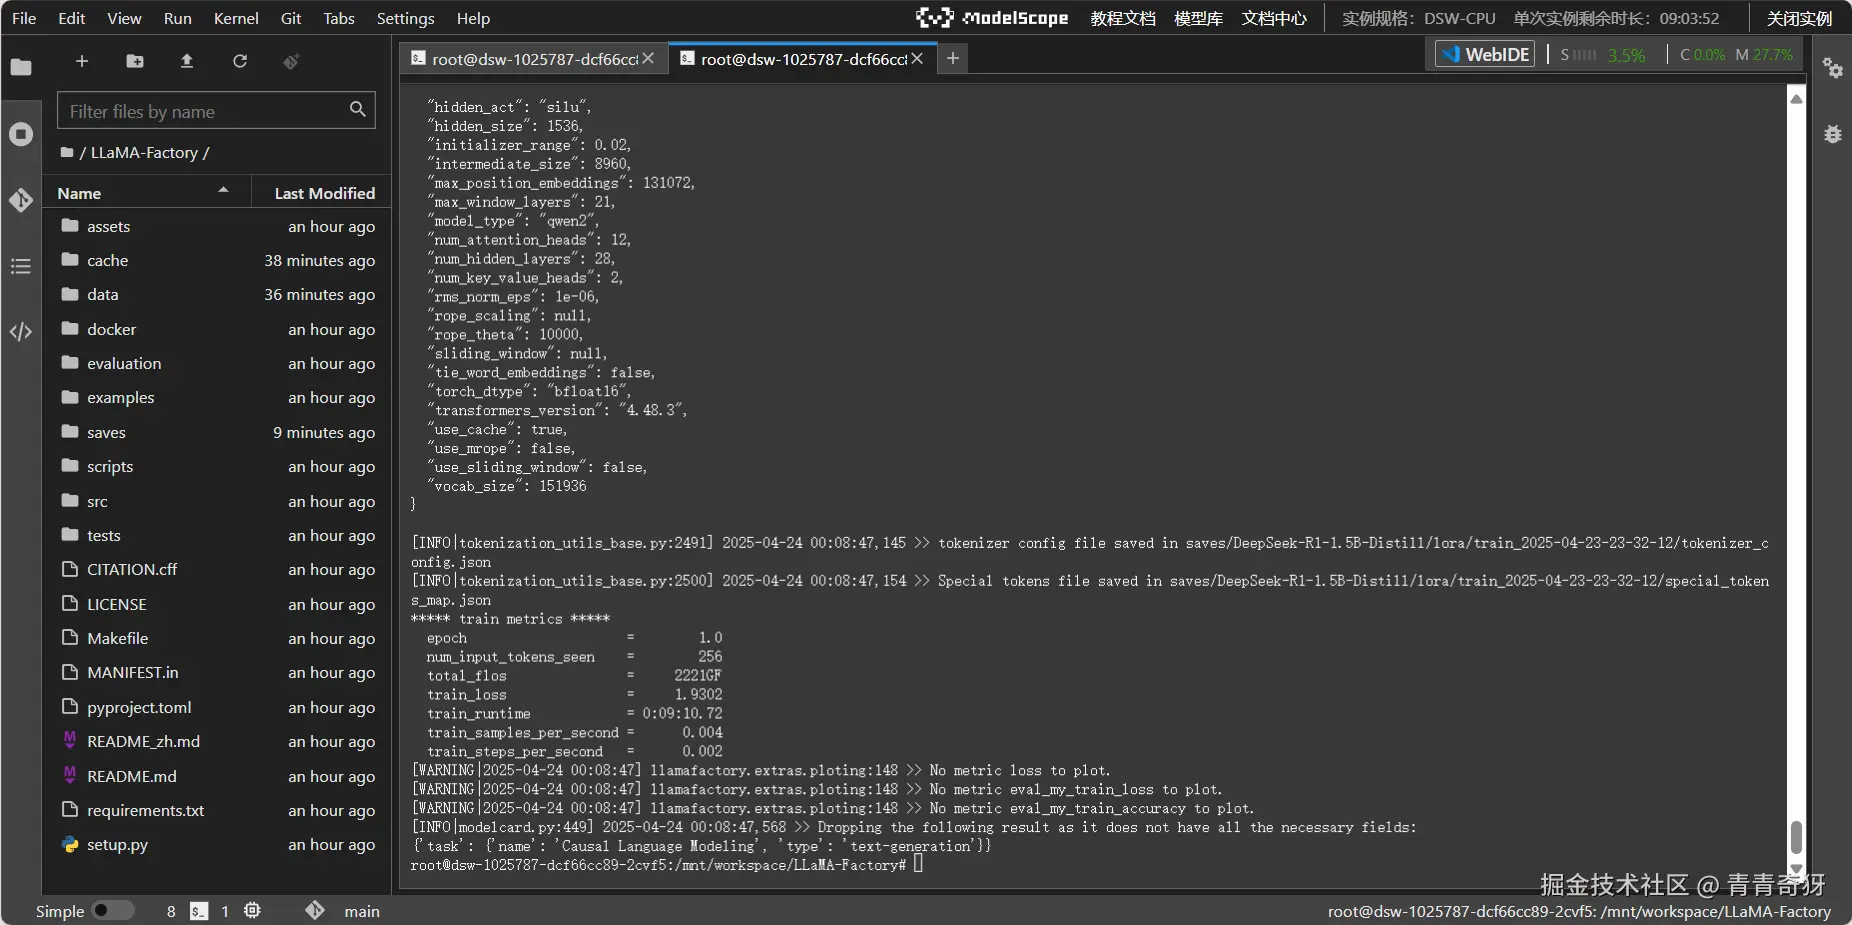The image size is (1852, 925).
Task: Click the kernel icon in status bar
Action: click(252, 911)
